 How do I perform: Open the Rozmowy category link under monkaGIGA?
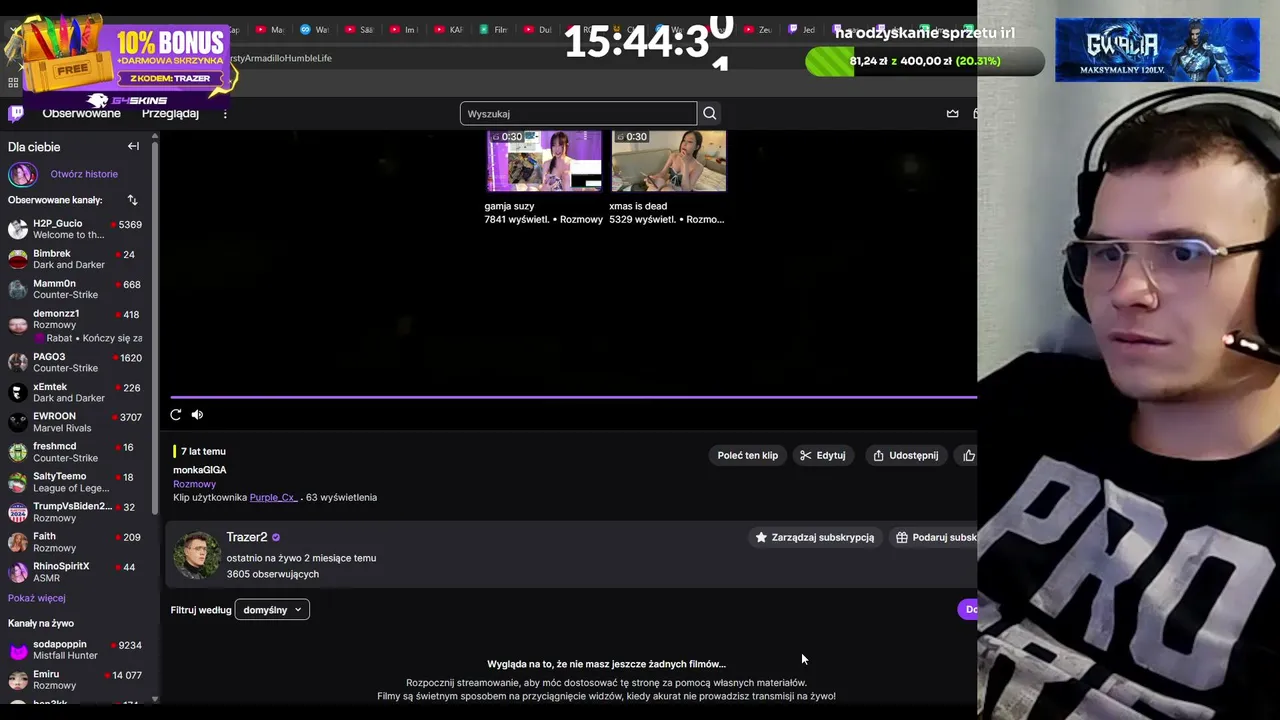click(194, 484)
